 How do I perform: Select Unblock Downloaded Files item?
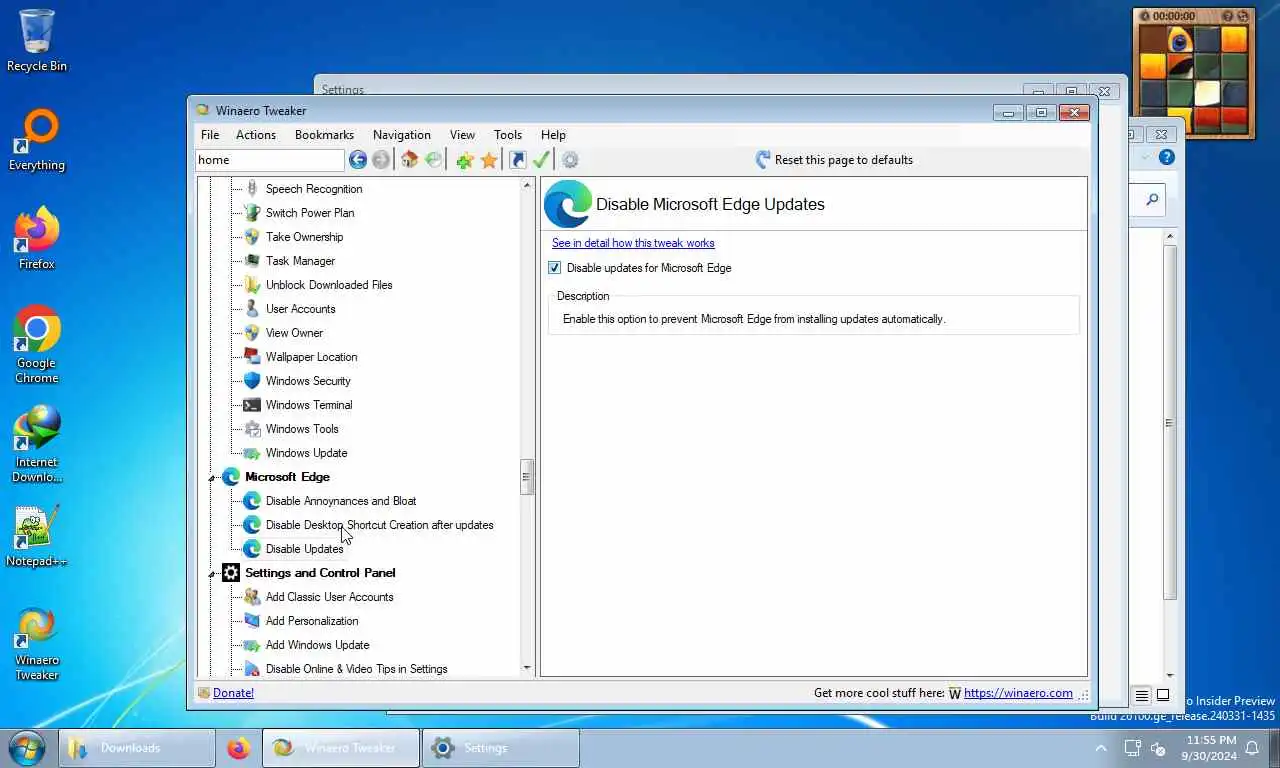click(329, 285)
